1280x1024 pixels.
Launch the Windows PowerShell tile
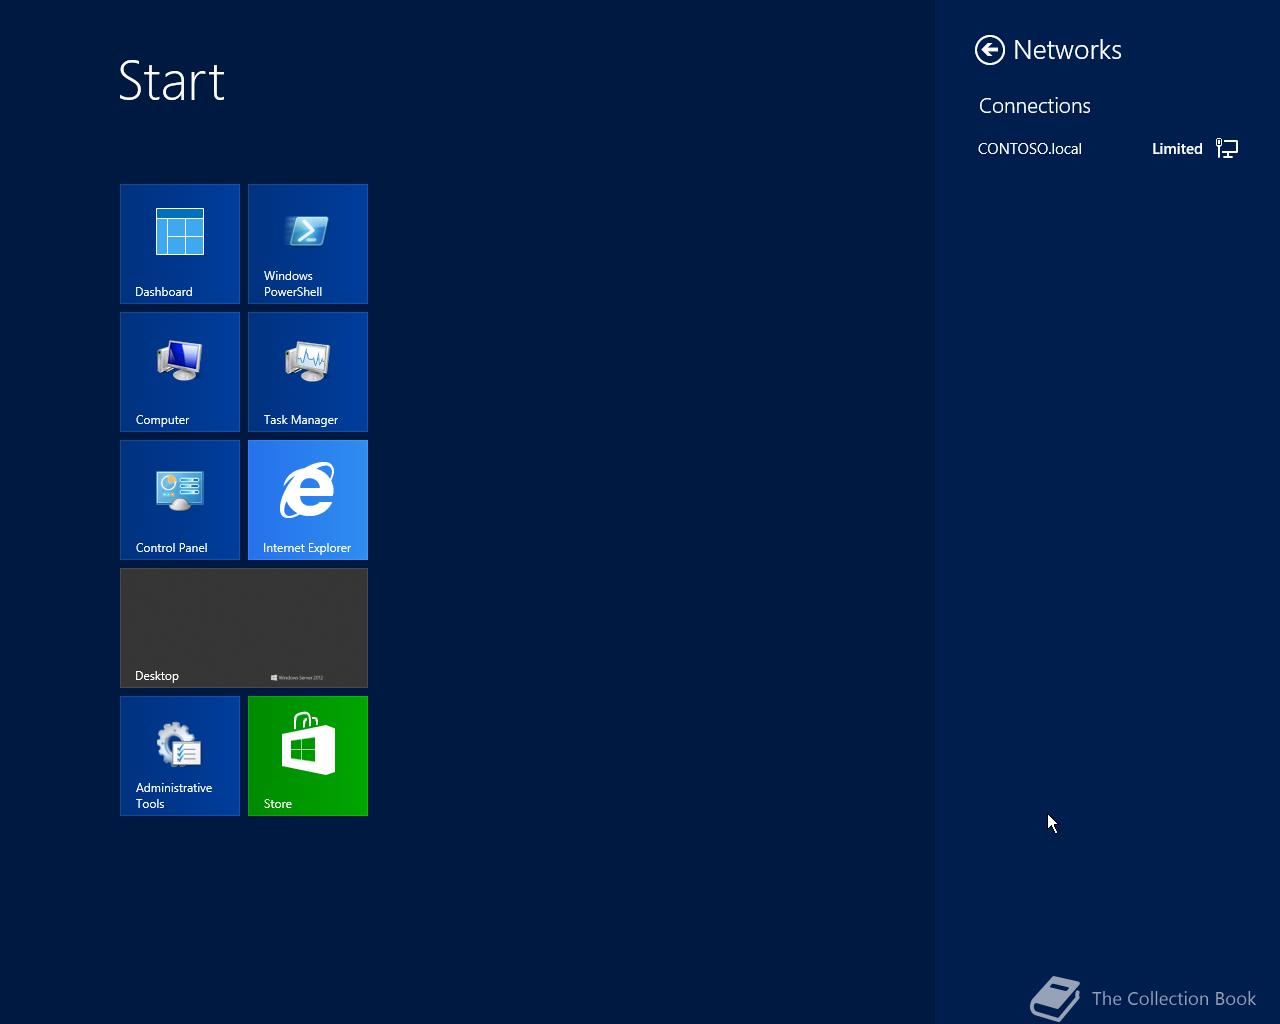(308, 244)
